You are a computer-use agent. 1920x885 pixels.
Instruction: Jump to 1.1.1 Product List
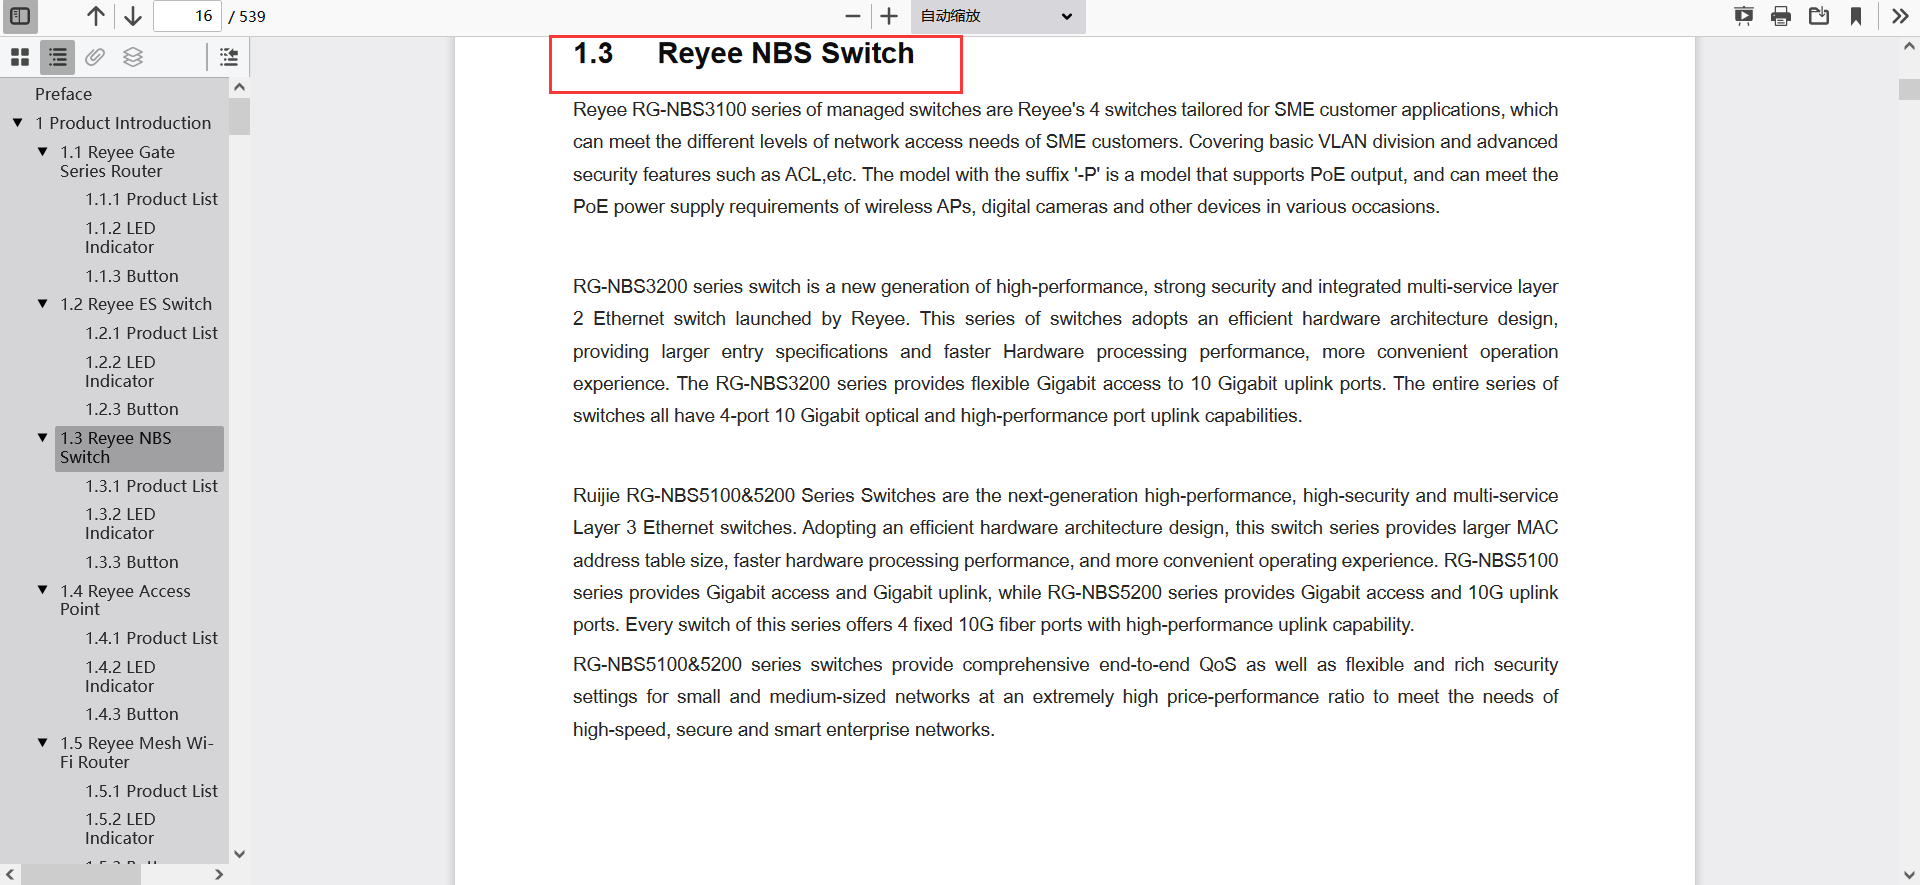point(151,199)
